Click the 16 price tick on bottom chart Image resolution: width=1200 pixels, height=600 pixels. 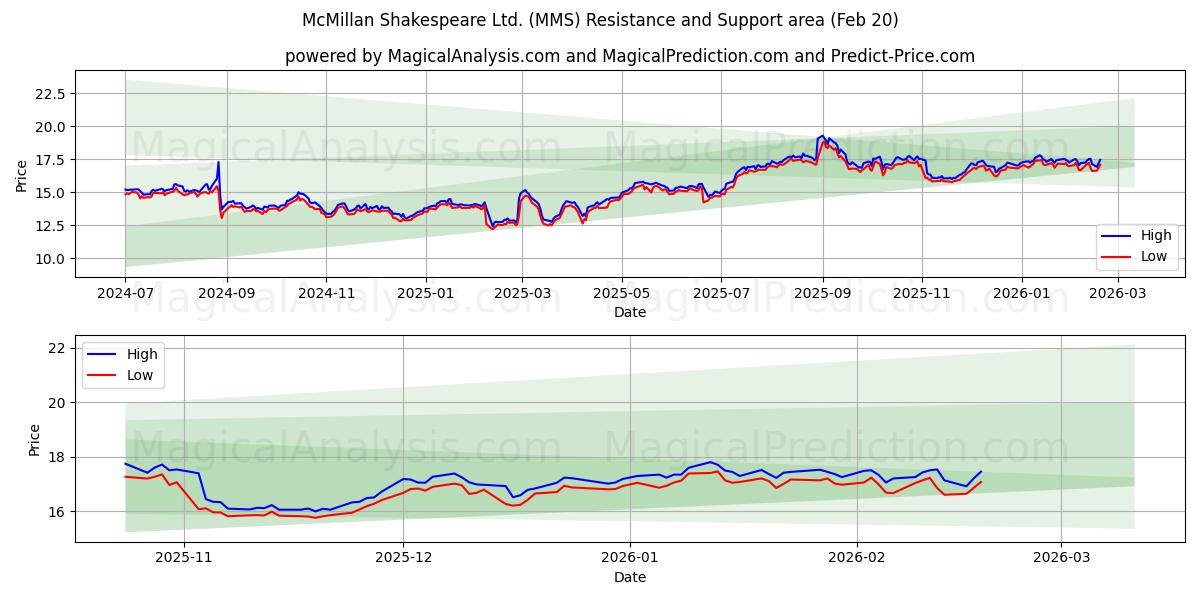(56, 512)
